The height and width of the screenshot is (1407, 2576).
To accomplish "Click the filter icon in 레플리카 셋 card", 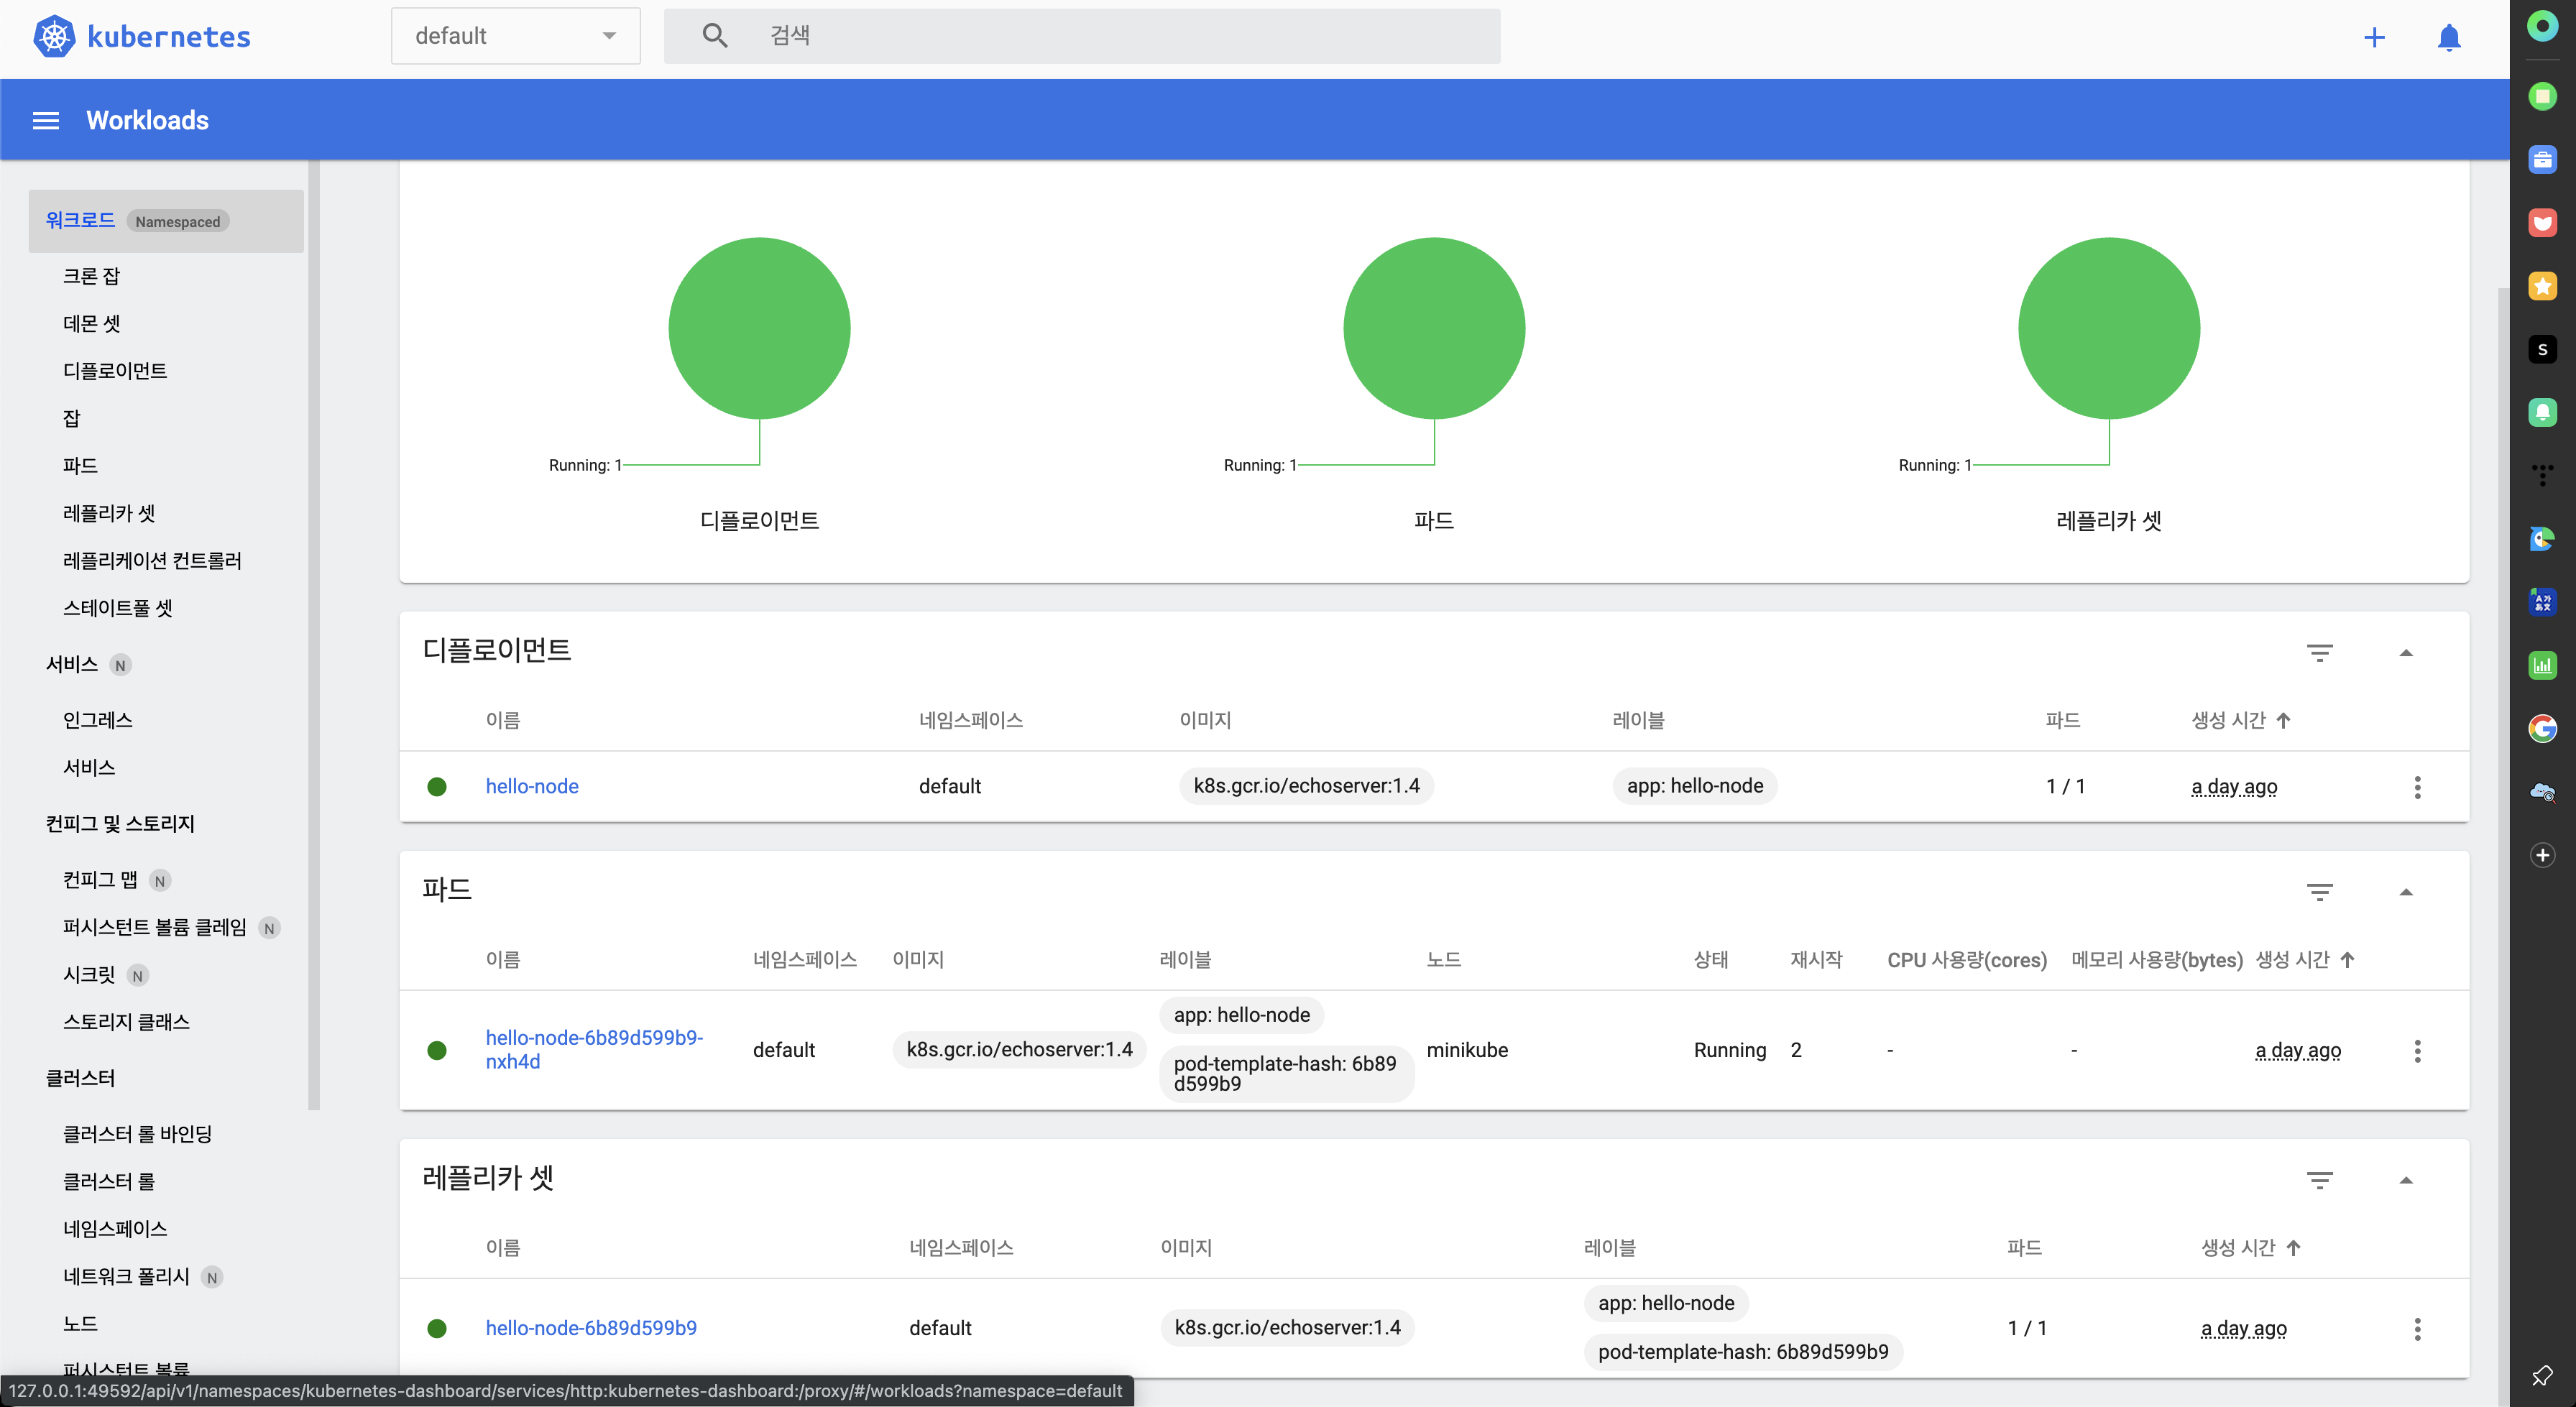I will click(x=2319, y=1180).
